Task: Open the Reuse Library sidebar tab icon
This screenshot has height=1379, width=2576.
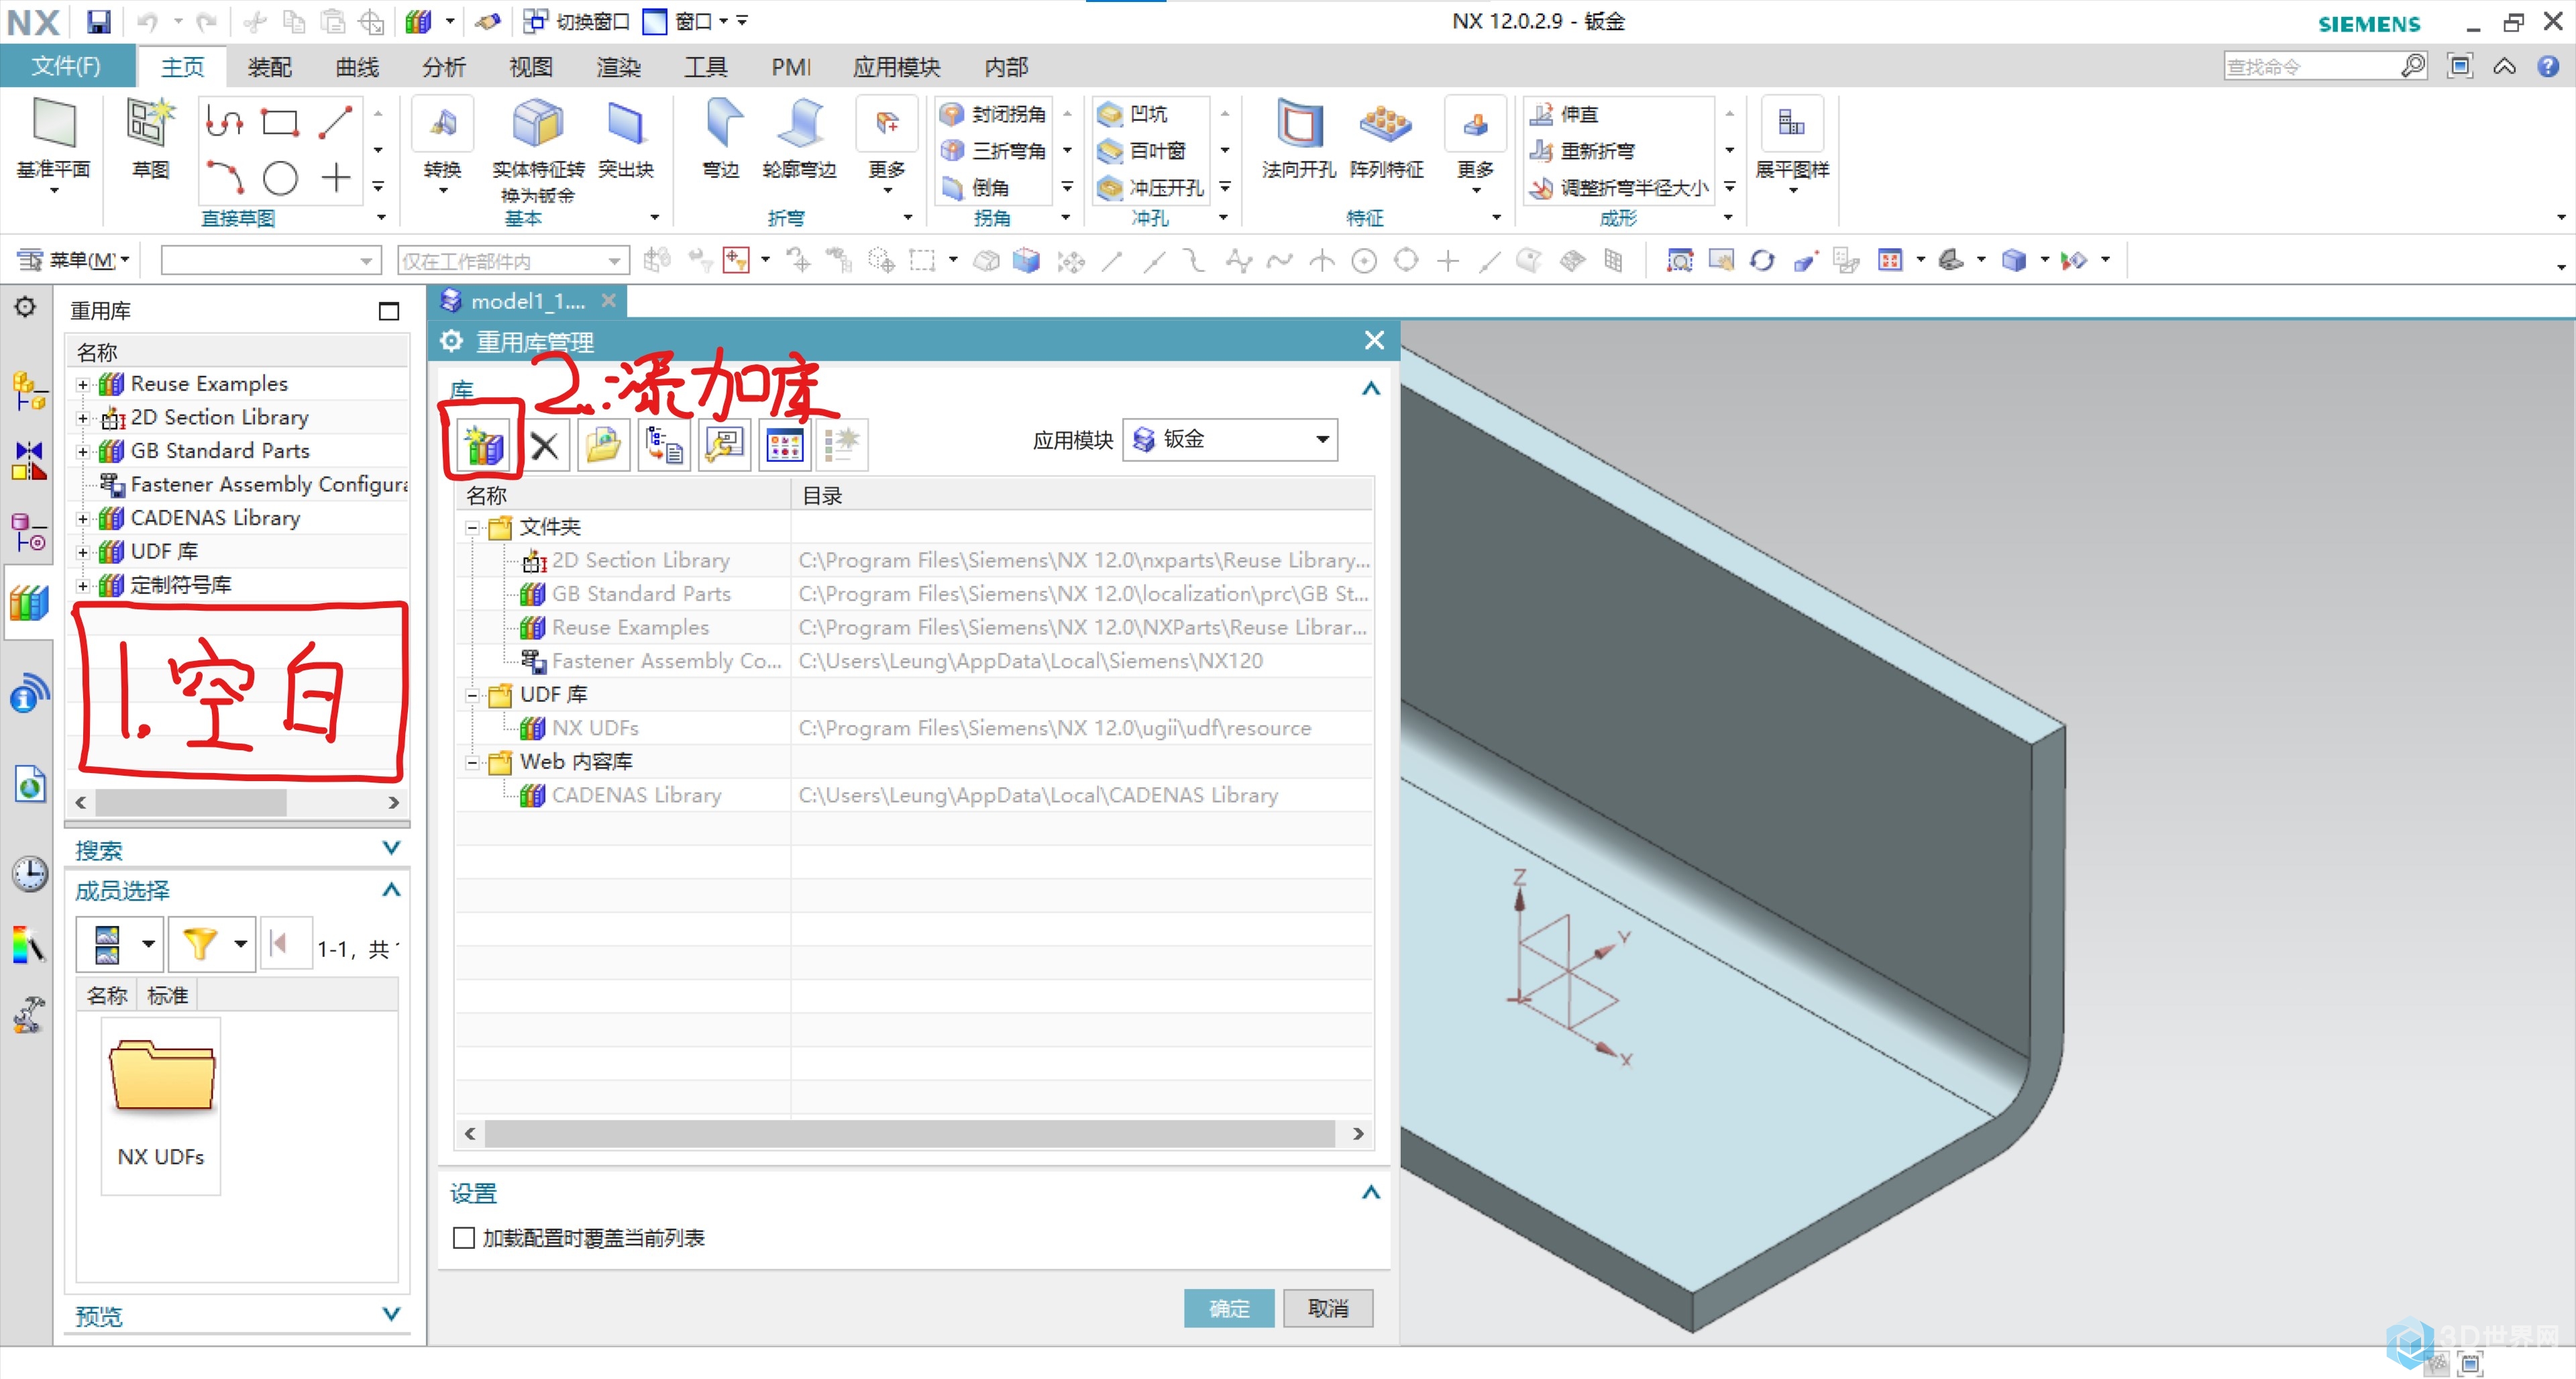Action: pyautogui.click(x=29, y=602)
